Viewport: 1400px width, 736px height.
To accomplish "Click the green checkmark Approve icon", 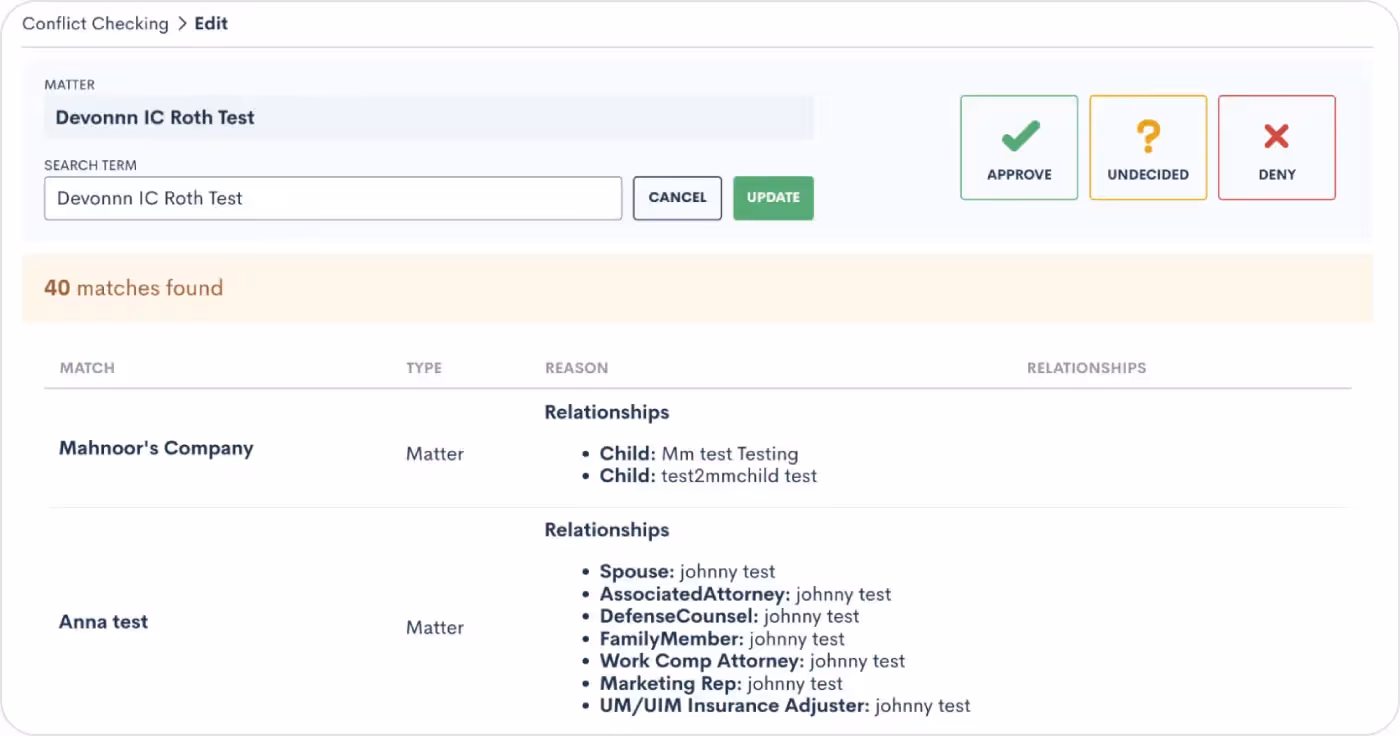I will click(x=1019, y=136).
